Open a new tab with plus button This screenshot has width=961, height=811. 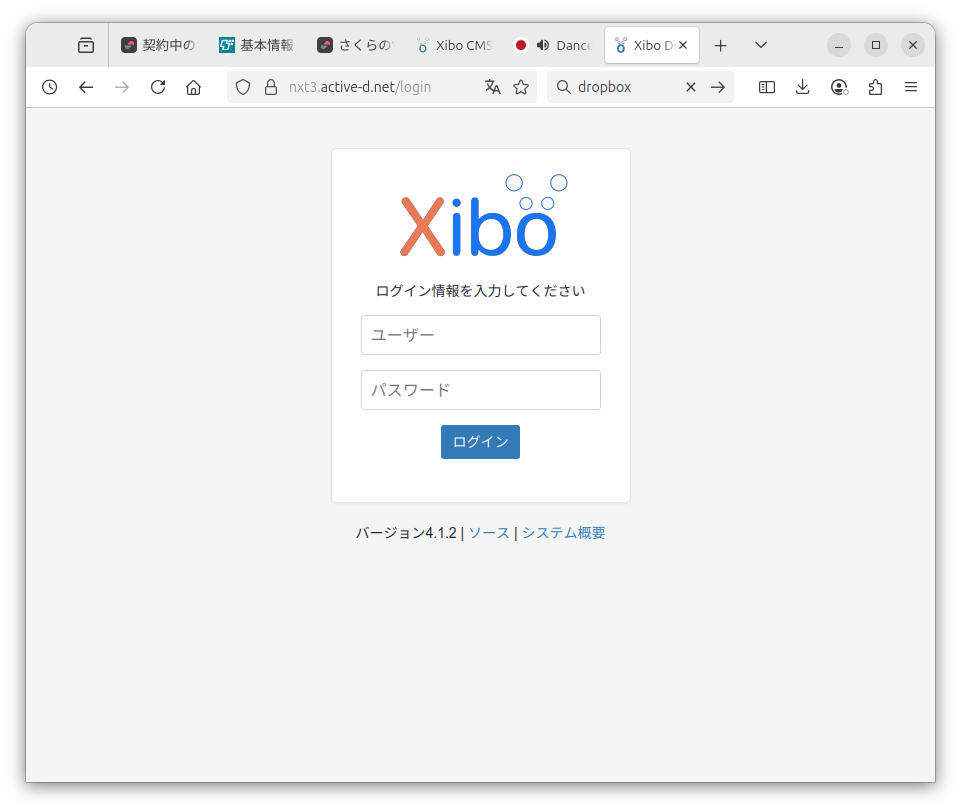721,45
